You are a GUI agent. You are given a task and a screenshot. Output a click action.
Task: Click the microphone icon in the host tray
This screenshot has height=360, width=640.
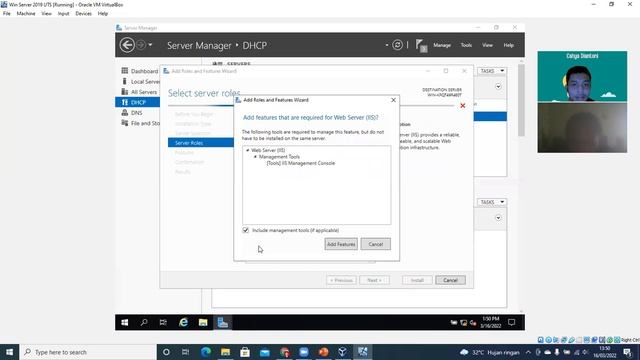pos(557,352)
